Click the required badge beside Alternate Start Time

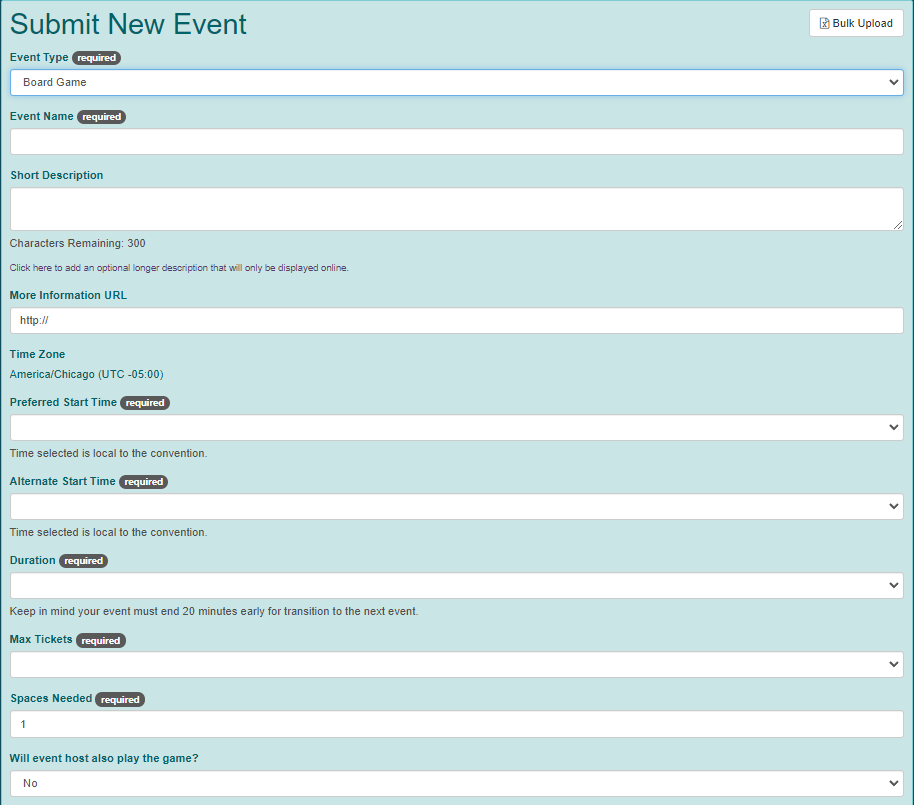pos(143,482)
